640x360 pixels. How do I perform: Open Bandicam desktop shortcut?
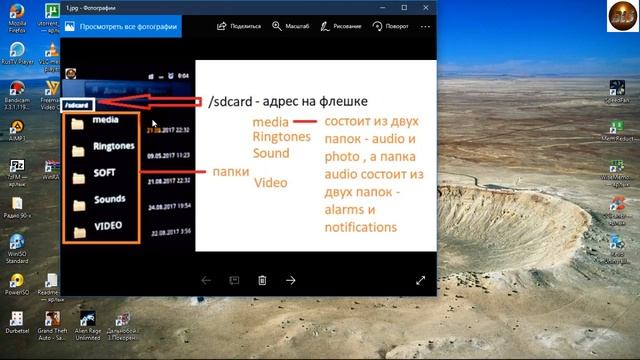click(x=17, y=96)
